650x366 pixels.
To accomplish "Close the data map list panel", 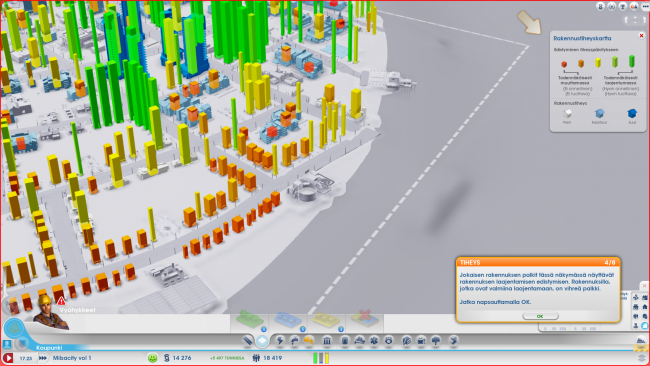I will pyautogui.click(x=645, y=286).
